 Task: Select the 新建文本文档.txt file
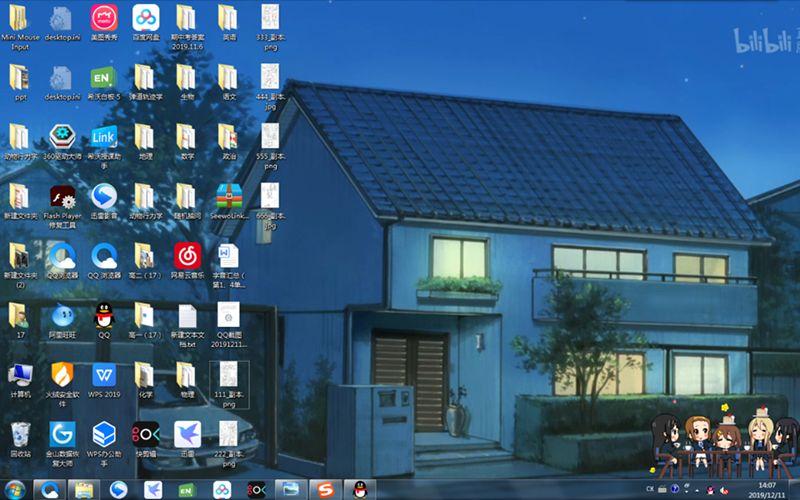(x=187, y=315)
